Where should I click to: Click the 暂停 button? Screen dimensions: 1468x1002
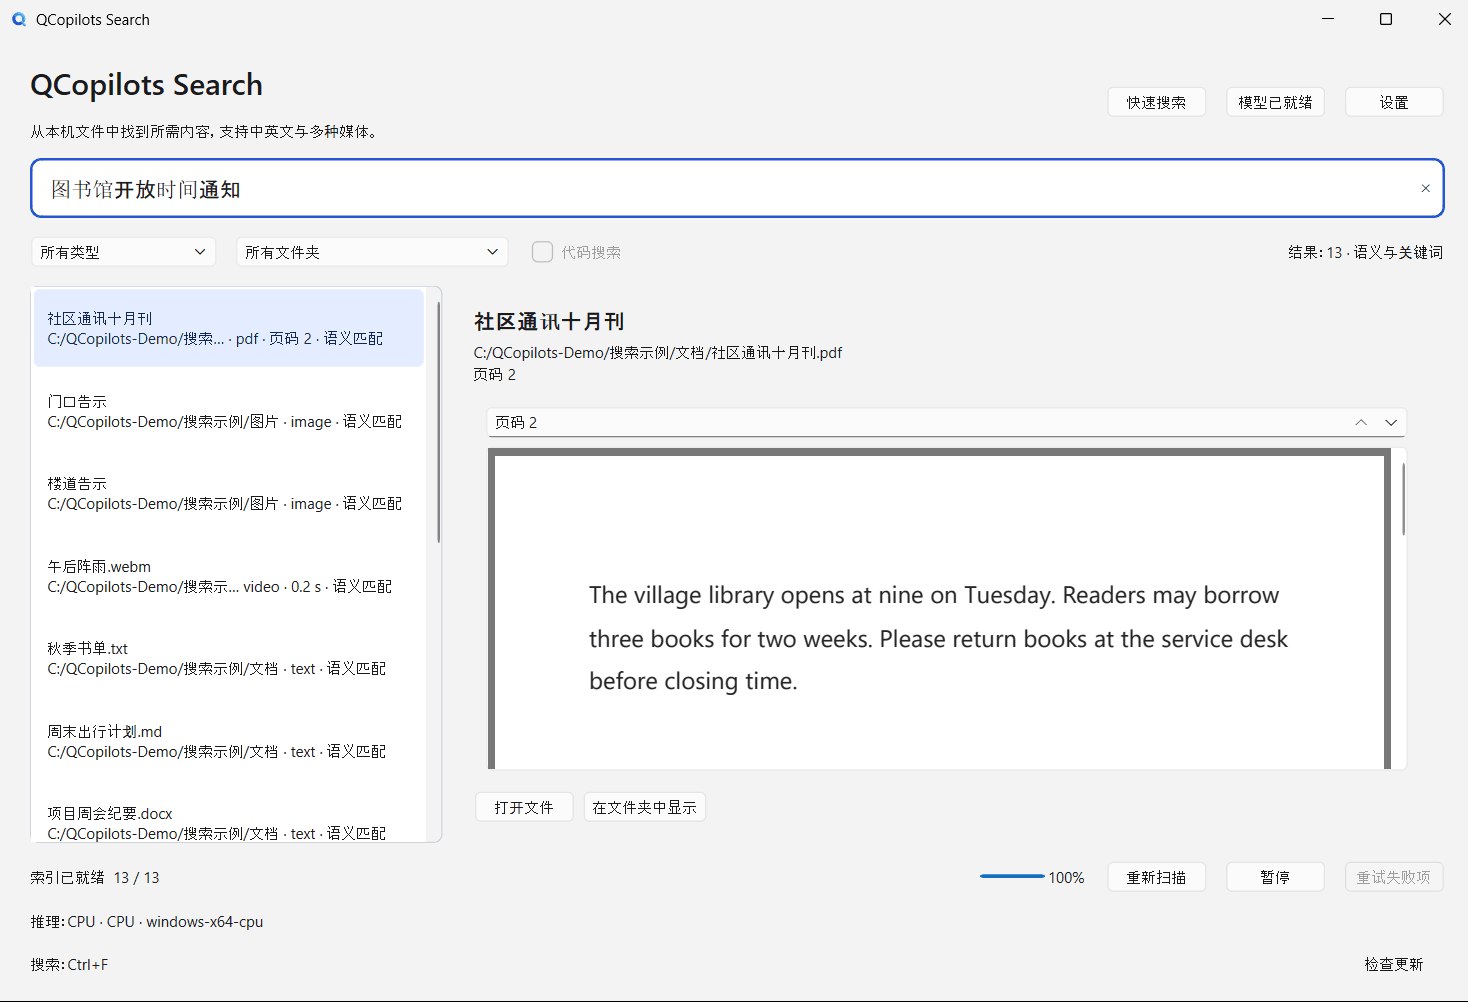[1275, 877]
